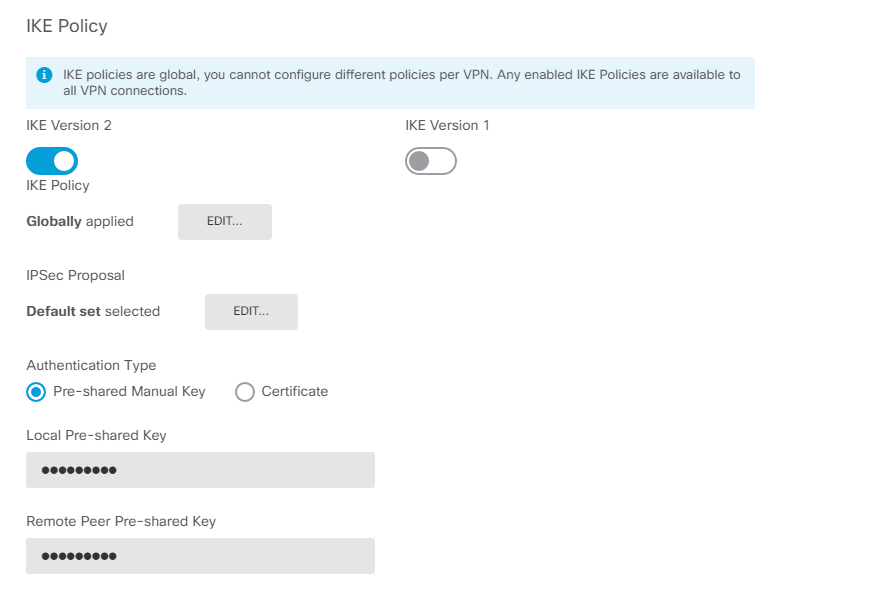Click the Globally applied text
The height and width of the screenshot is (598, 875).
pyautogui.click(x=80, y=221)
